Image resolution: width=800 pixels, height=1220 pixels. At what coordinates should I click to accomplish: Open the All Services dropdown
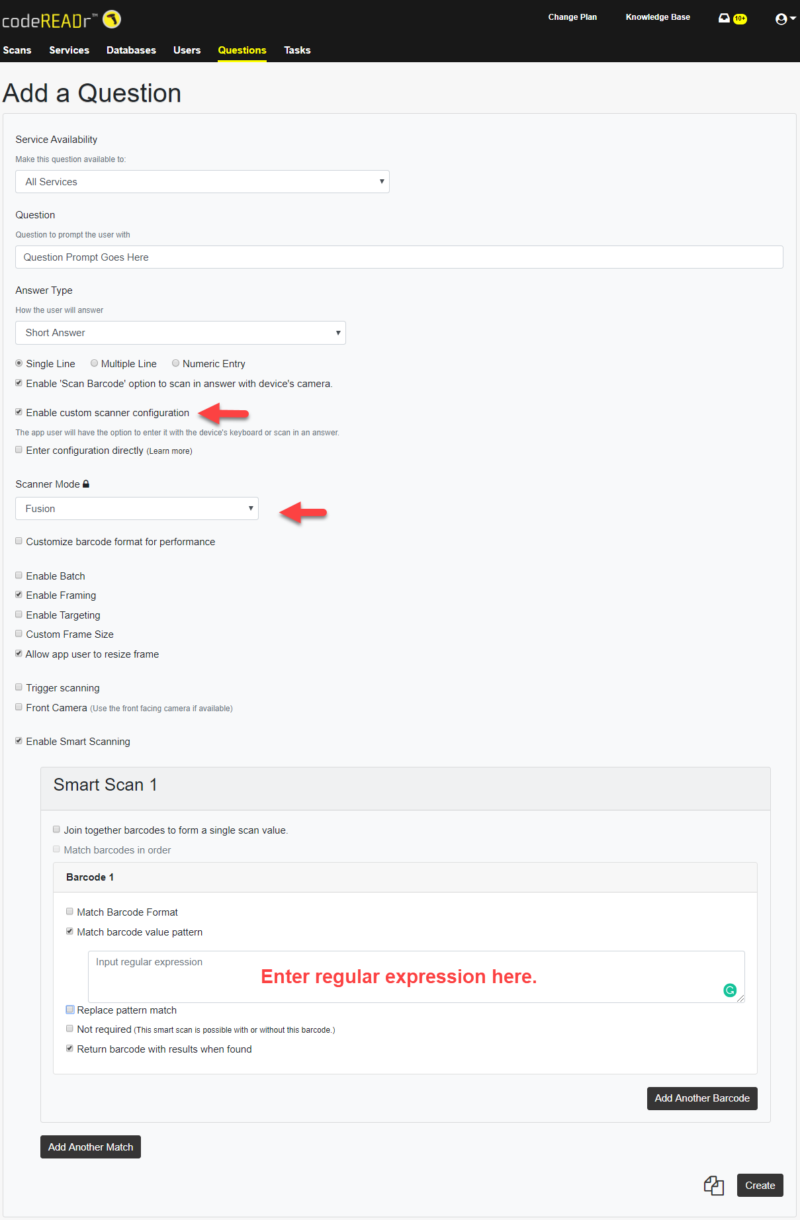[x=202, y=181]
